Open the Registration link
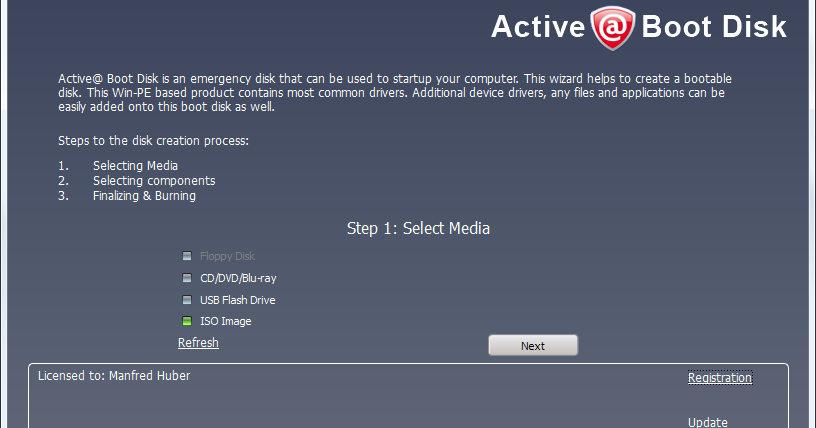The width and height of the screenshot is (816, 428). click(720, 377)
